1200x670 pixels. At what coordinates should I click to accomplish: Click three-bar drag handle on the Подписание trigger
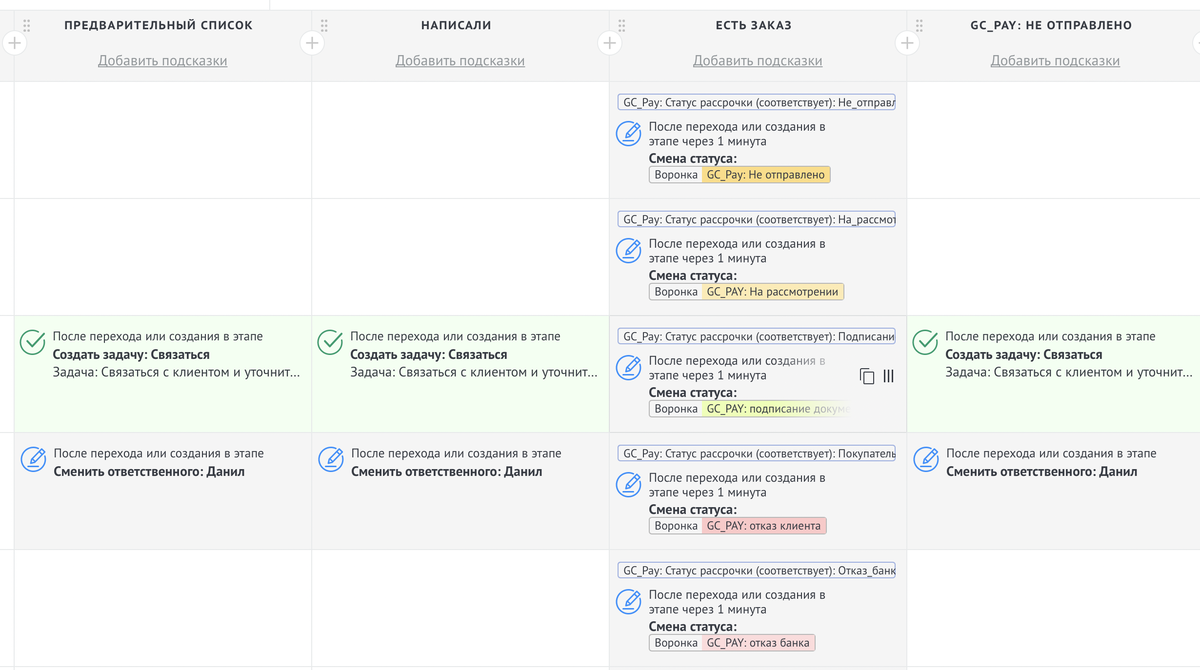(888, 376)
